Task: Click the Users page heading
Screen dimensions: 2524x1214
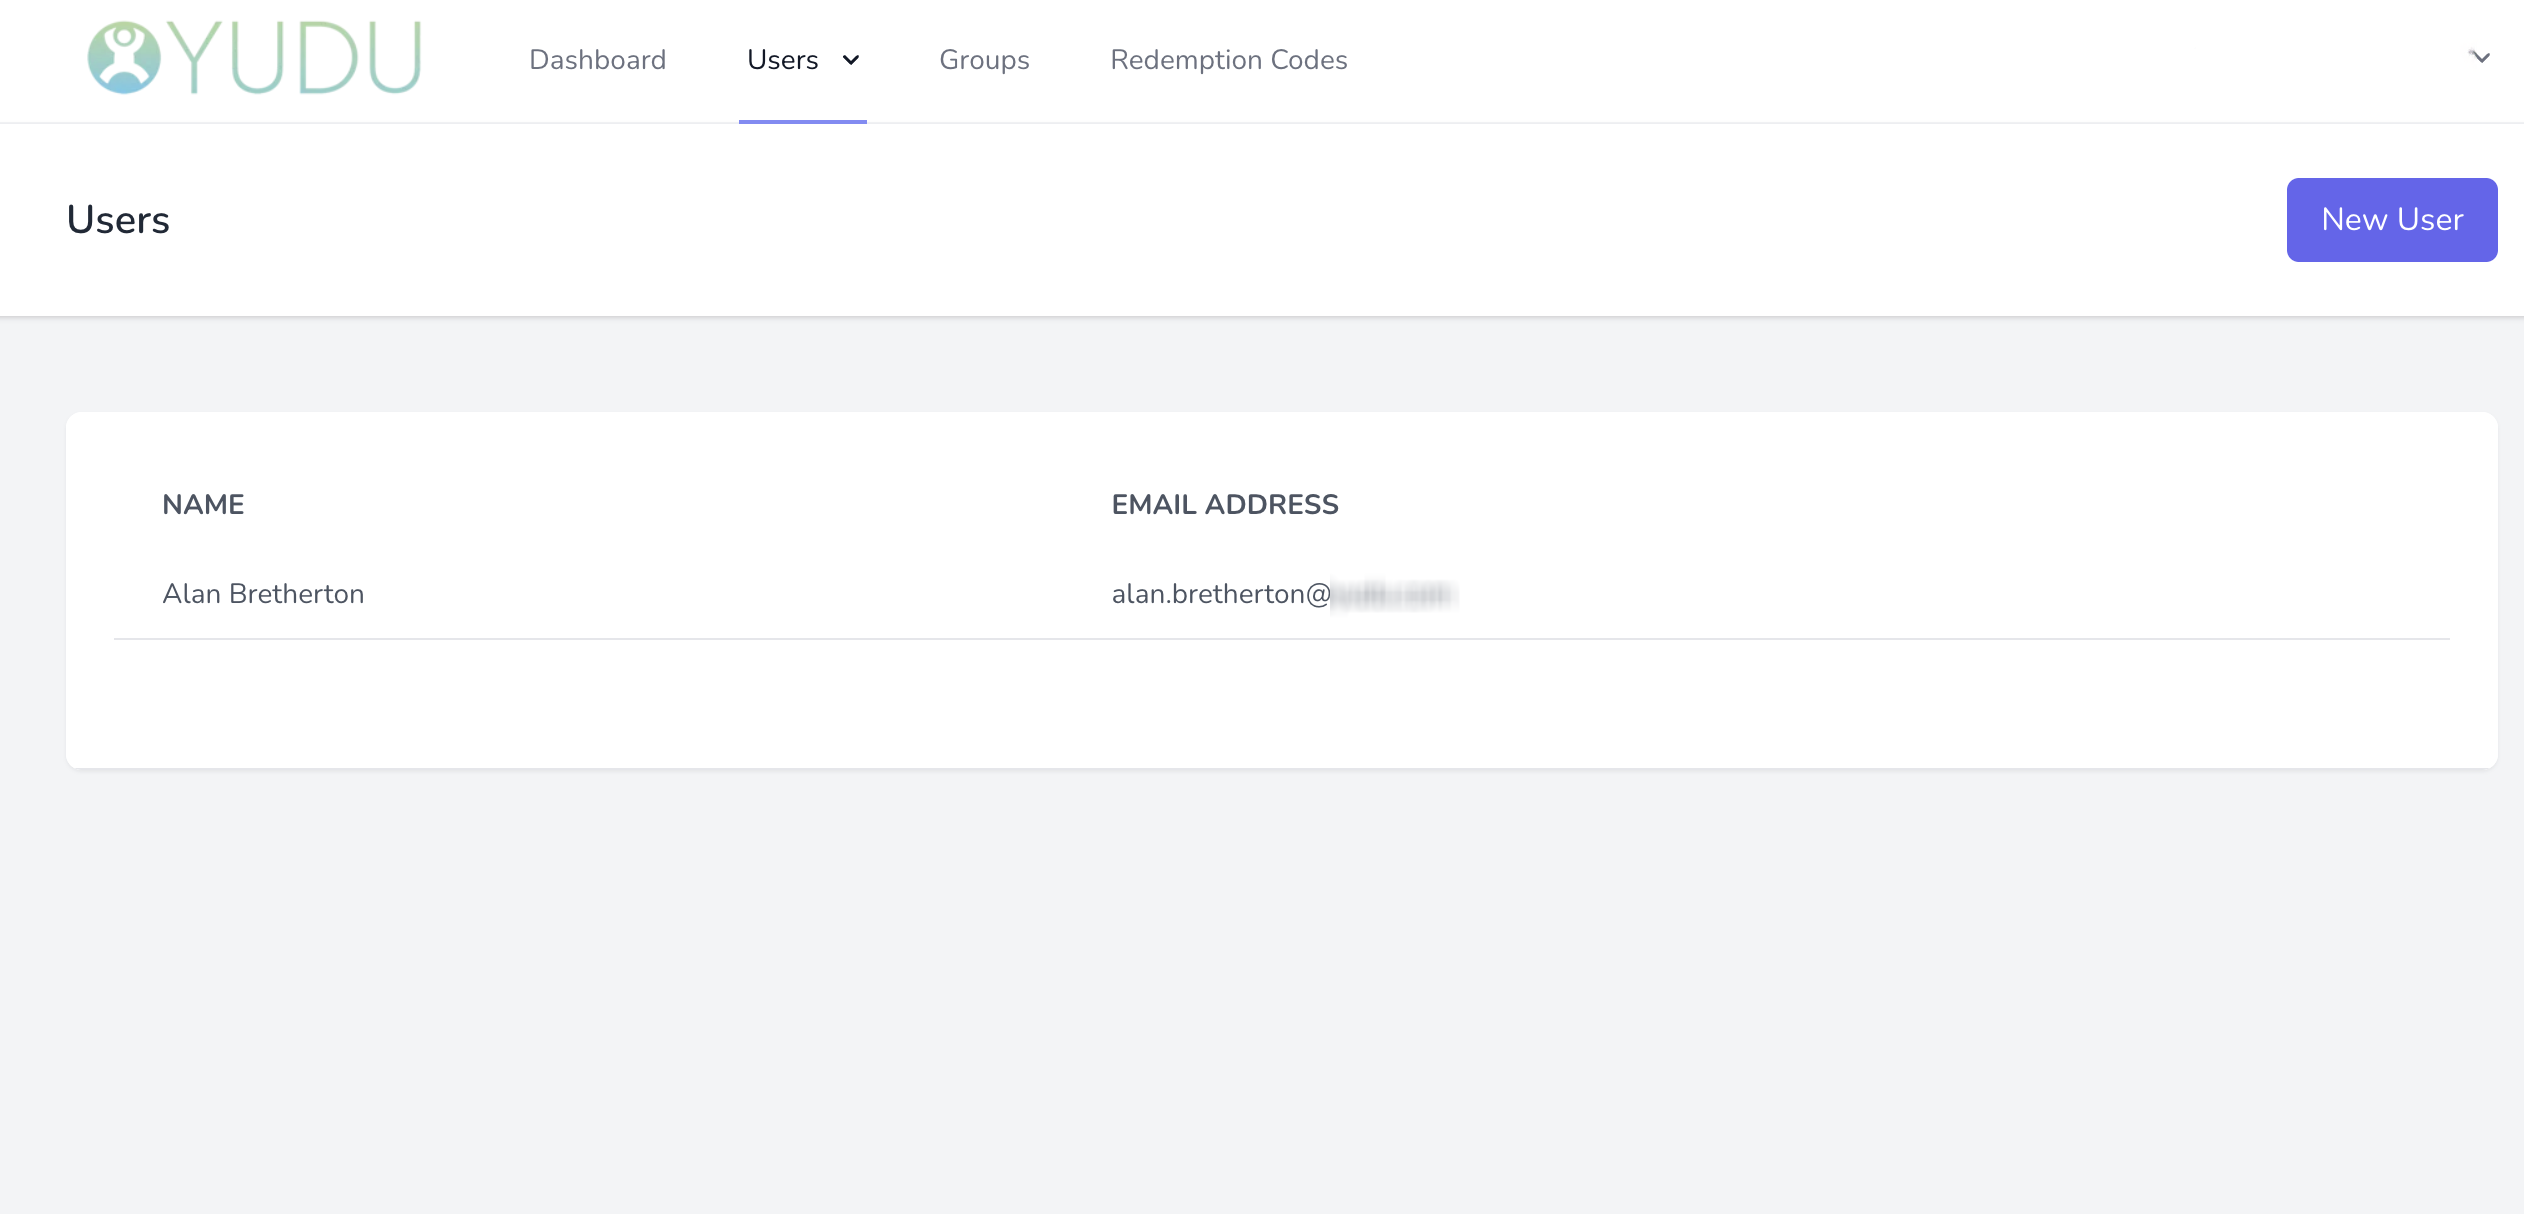Action: [x=117, y=219]
